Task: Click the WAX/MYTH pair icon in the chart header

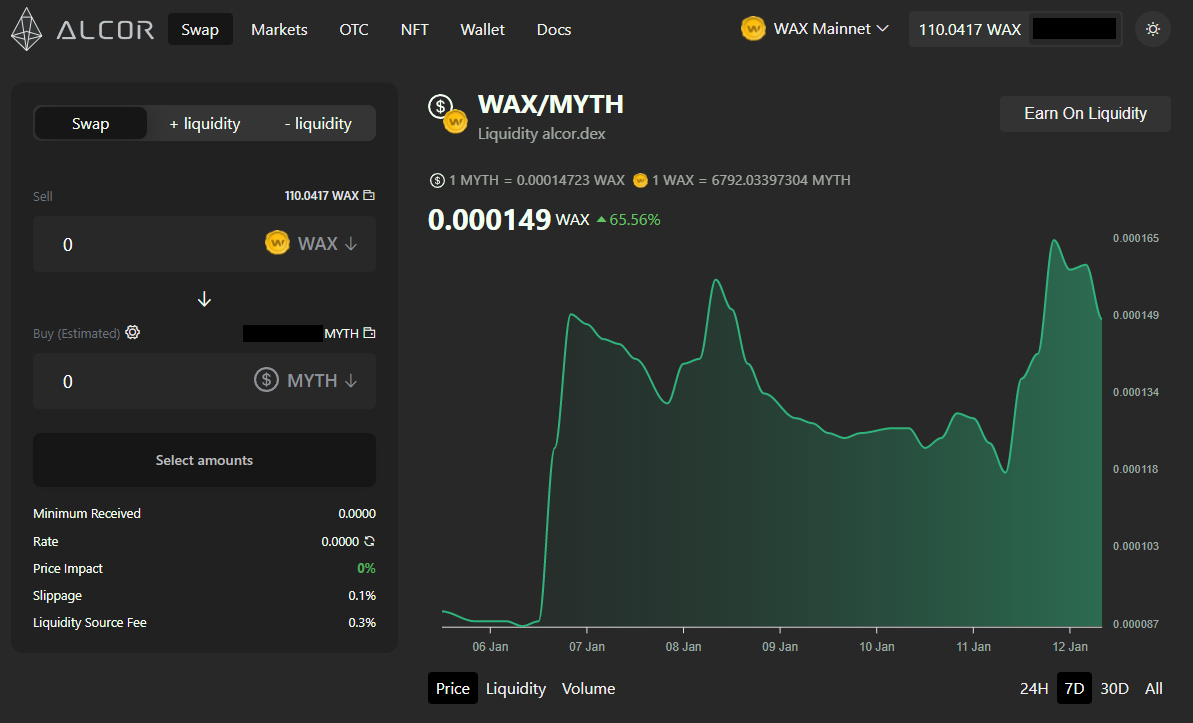Action: tap(447, 113)
